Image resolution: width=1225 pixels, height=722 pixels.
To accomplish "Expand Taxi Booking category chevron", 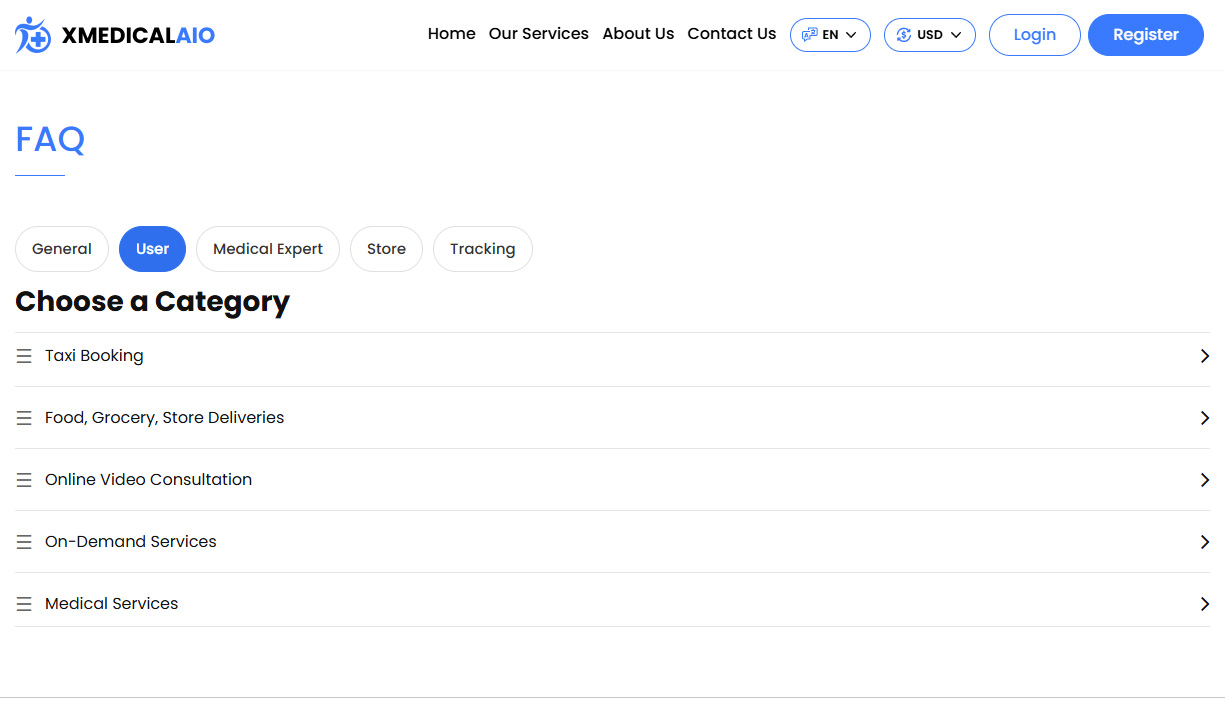I will (x=1204, y=356).
